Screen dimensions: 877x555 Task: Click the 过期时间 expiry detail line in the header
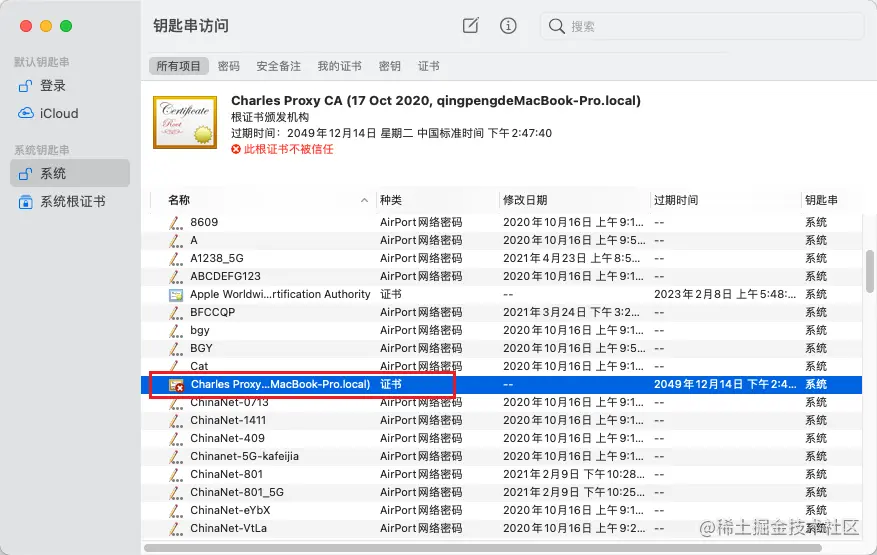point(392,133)
